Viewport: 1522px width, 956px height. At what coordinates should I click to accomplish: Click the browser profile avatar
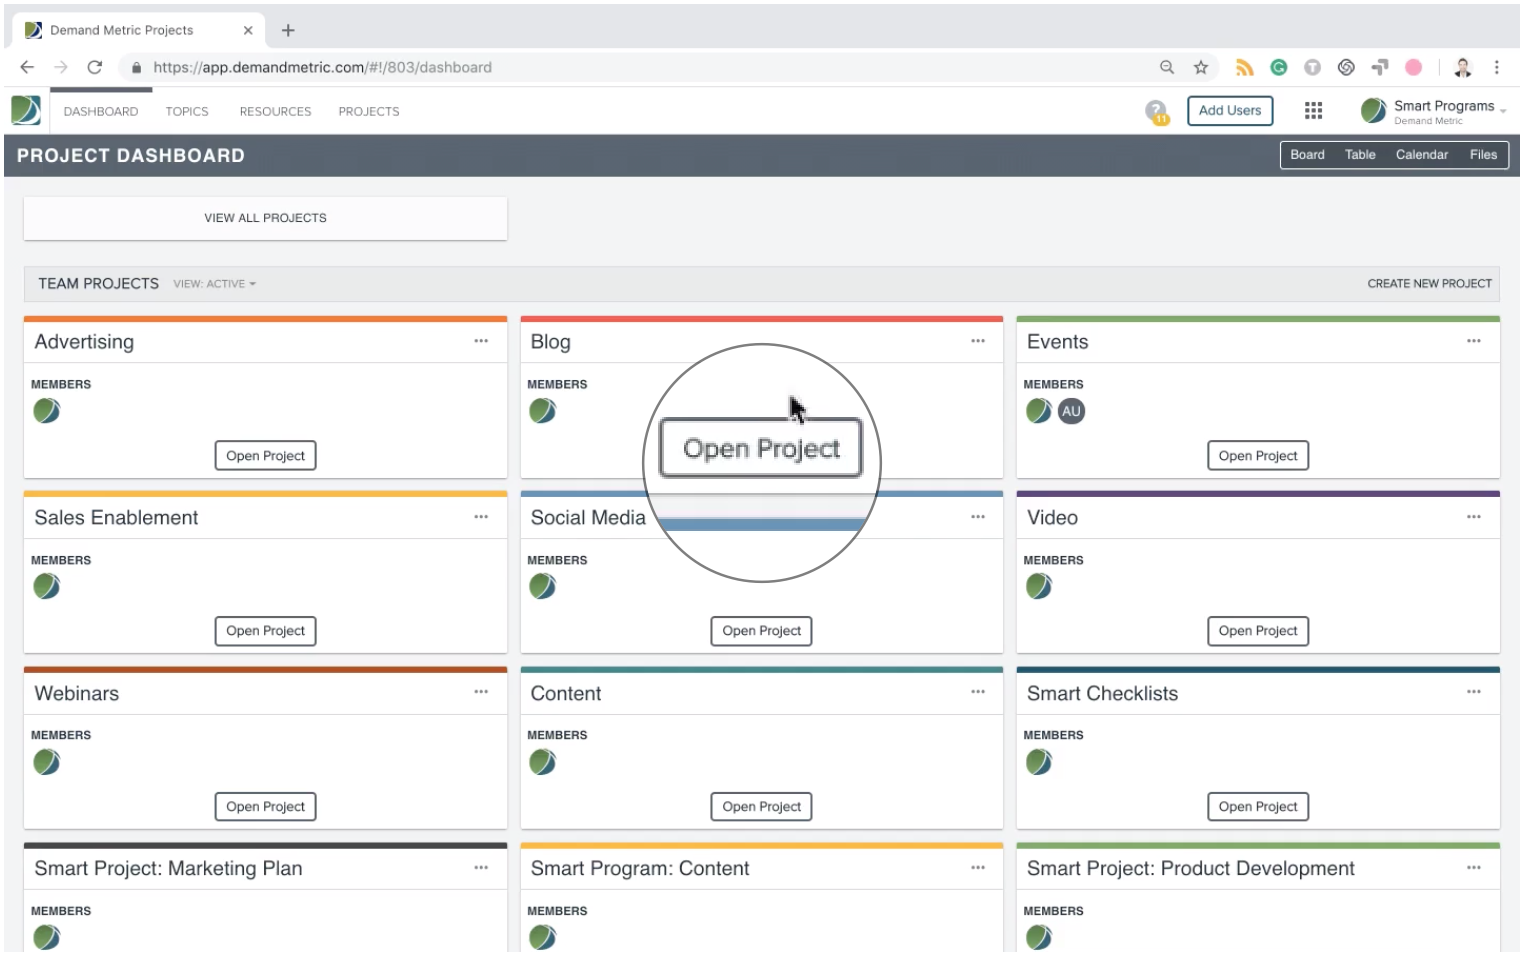coord(1463,67)
